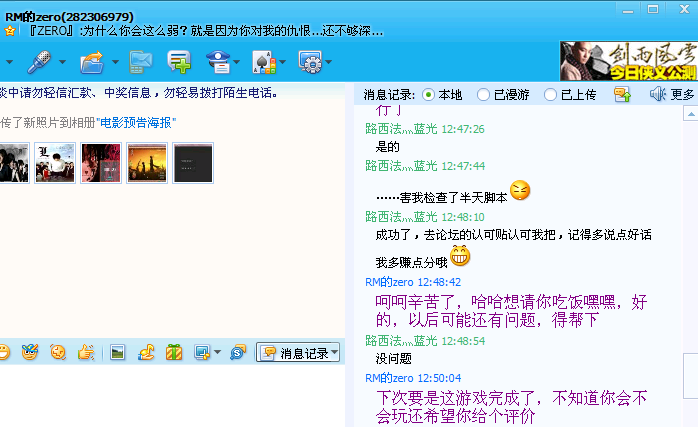Open the monitor gear apps icon
This screenshot has height=427, width=698.
310,62
